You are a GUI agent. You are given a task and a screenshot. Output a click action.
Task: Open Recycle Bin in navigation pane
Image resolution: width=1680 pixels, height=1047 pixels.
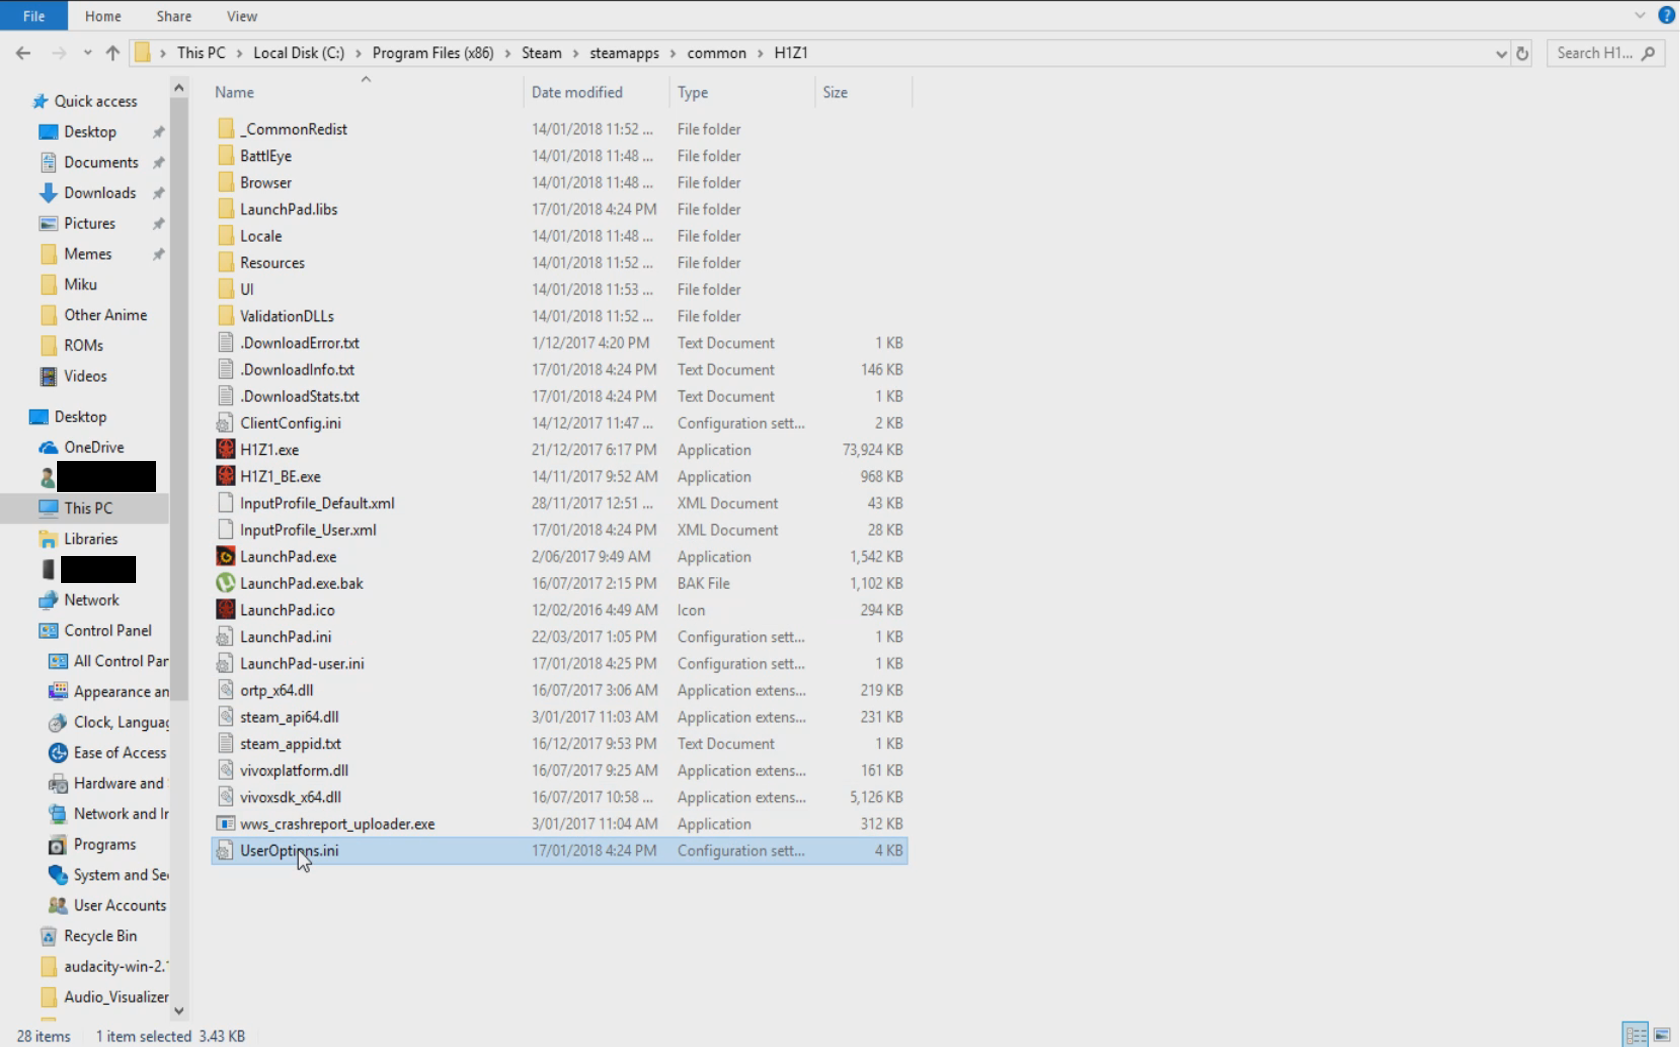tap(100, 936)
